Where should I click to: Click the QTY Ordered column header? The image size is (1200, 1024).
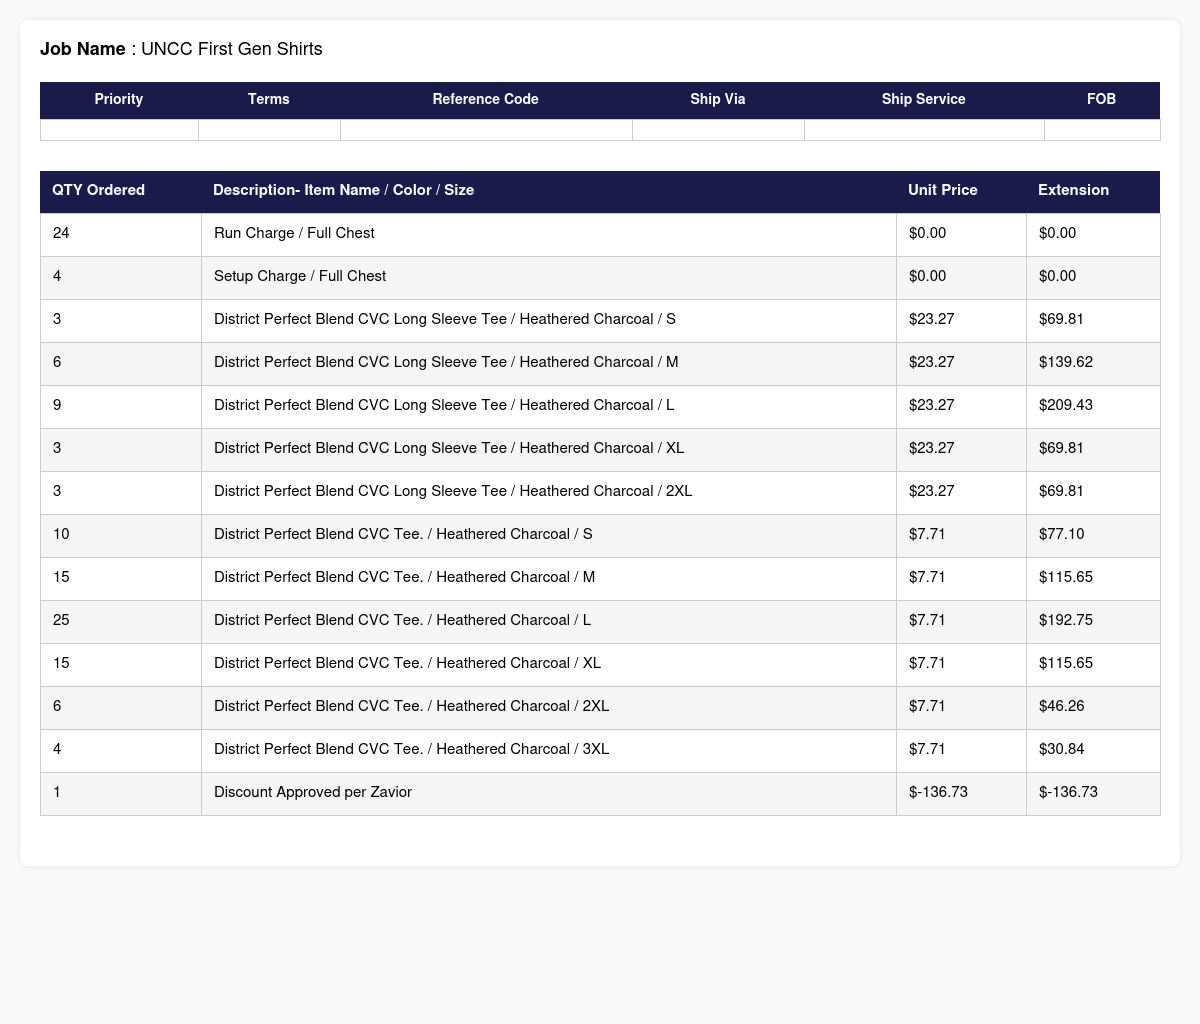[120, 190]
